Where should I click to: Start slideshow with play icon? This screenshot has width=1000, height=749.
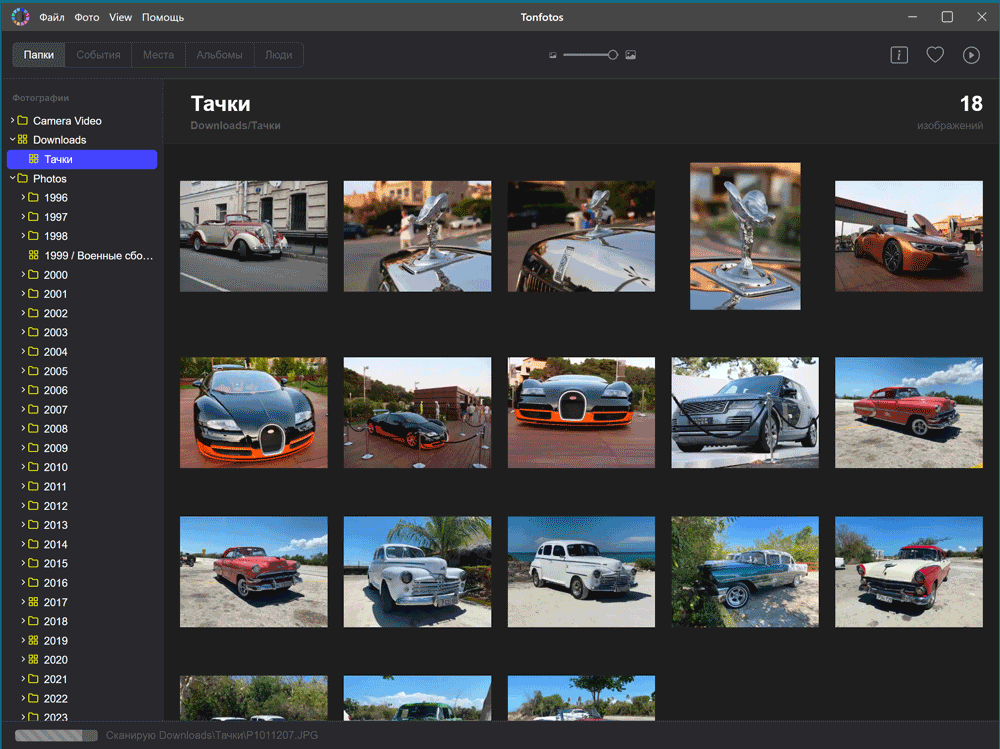[971, 55]
